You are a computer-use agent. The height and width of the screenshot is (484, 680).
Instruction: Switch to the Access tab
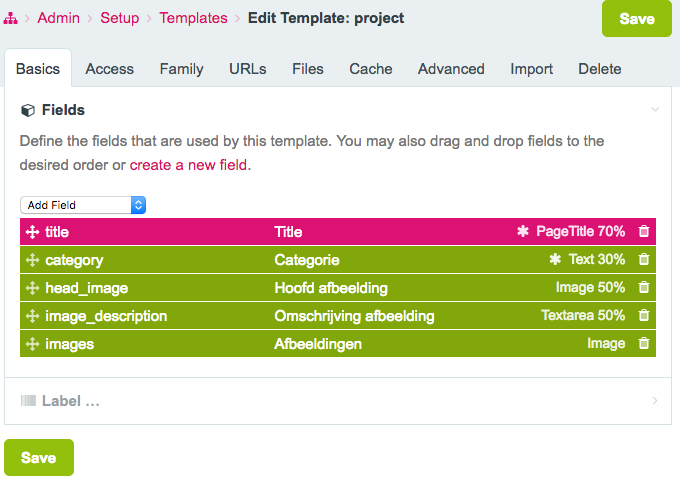pos(109,69)
